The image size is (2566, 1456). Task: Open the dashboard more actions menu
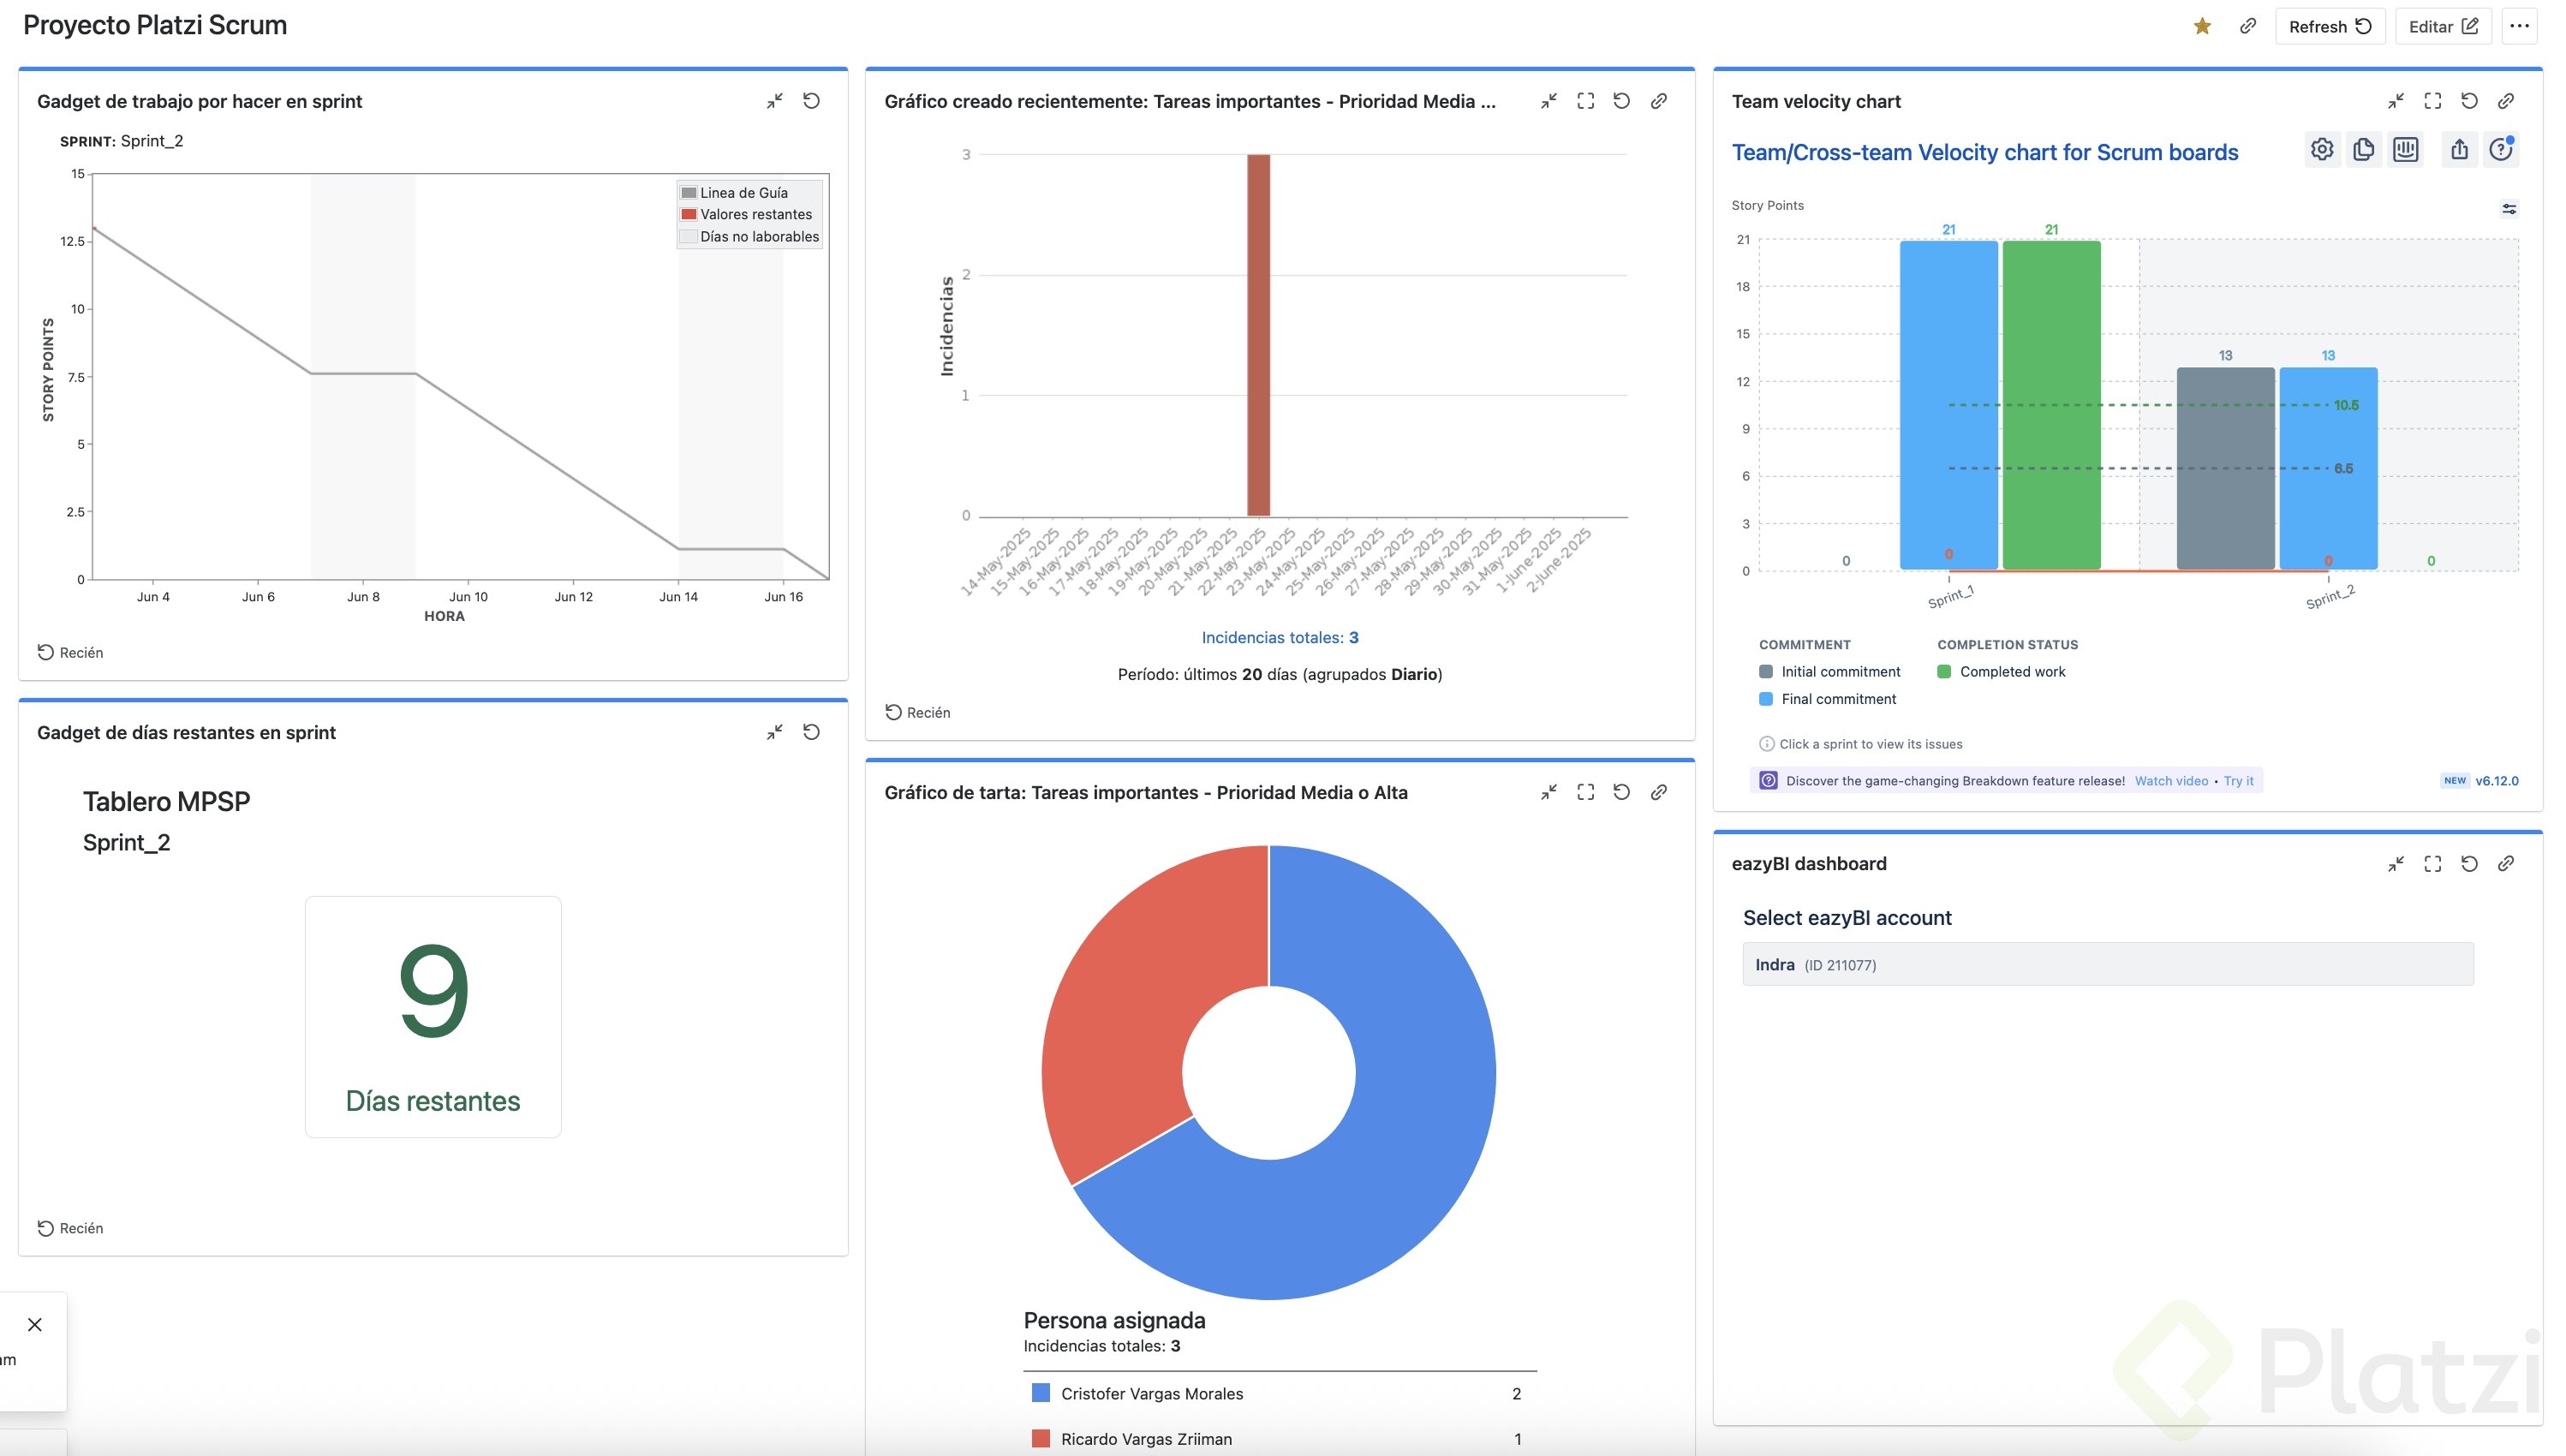2519,26
